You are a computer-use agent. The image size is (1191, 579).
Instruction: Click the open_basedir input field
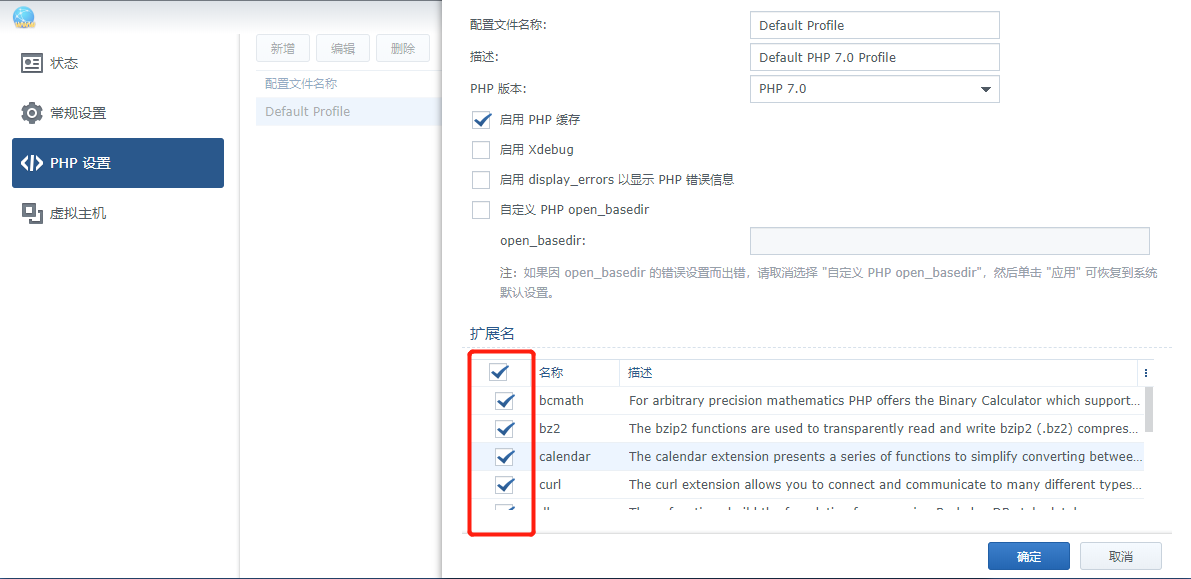[x=948, y=240]
